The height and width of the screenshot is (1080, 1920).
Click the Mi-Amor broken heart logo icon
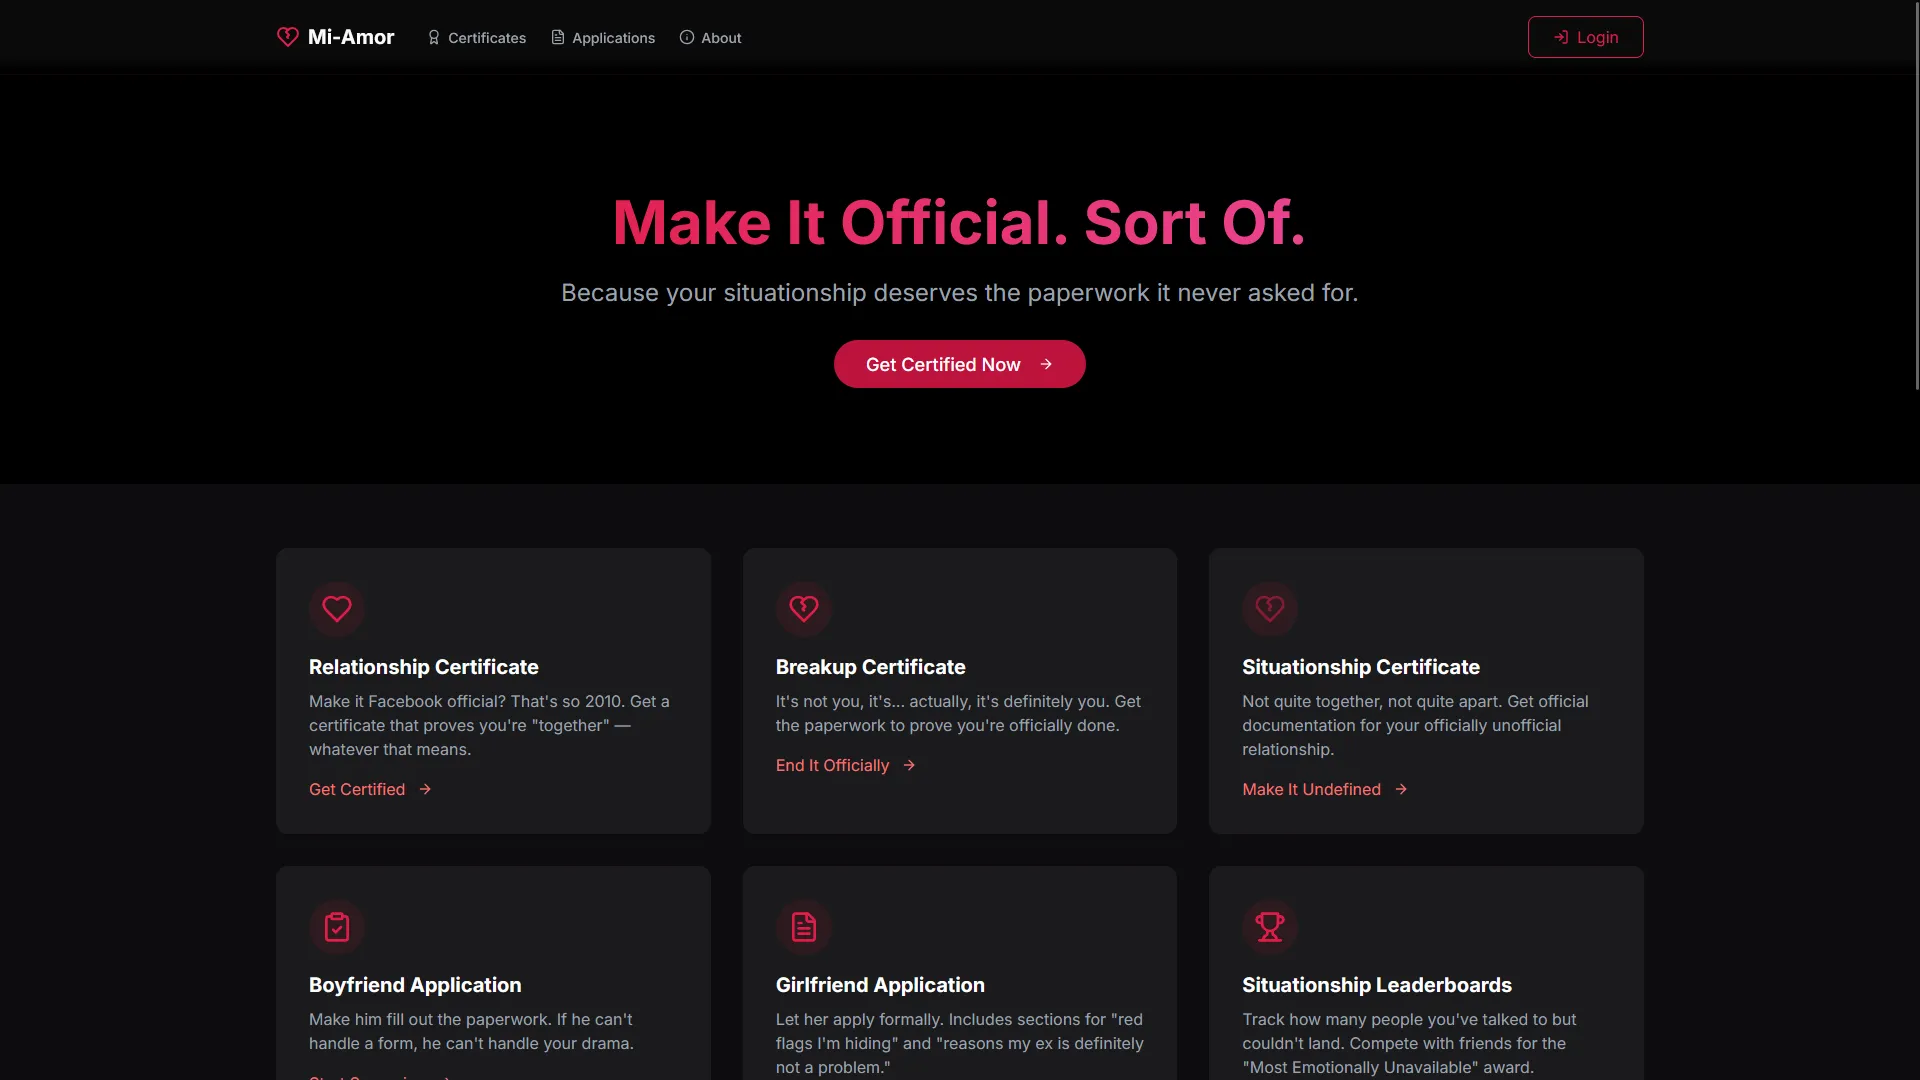click(288, 37)
